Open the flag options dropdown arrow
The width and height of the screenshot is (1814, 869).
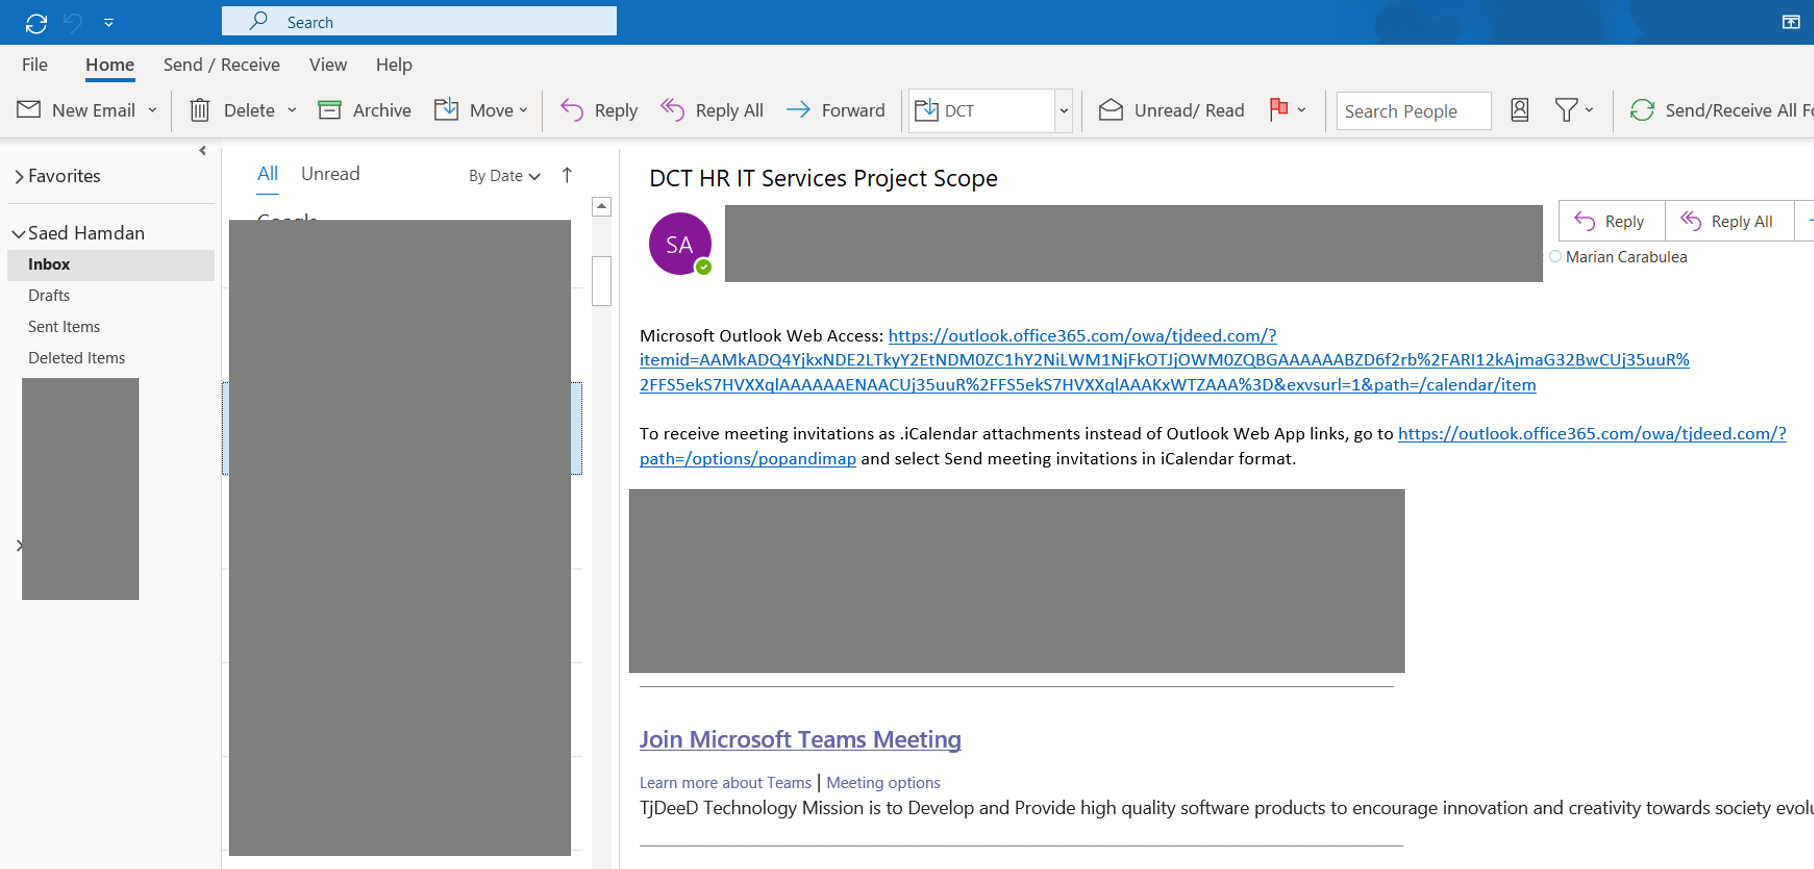click(1301, 110)
